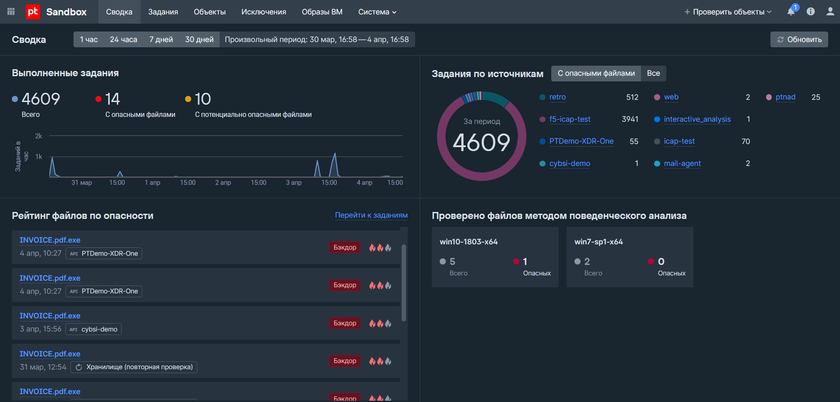
Task: Click the donut chart source ring
Action: point(441,140)
